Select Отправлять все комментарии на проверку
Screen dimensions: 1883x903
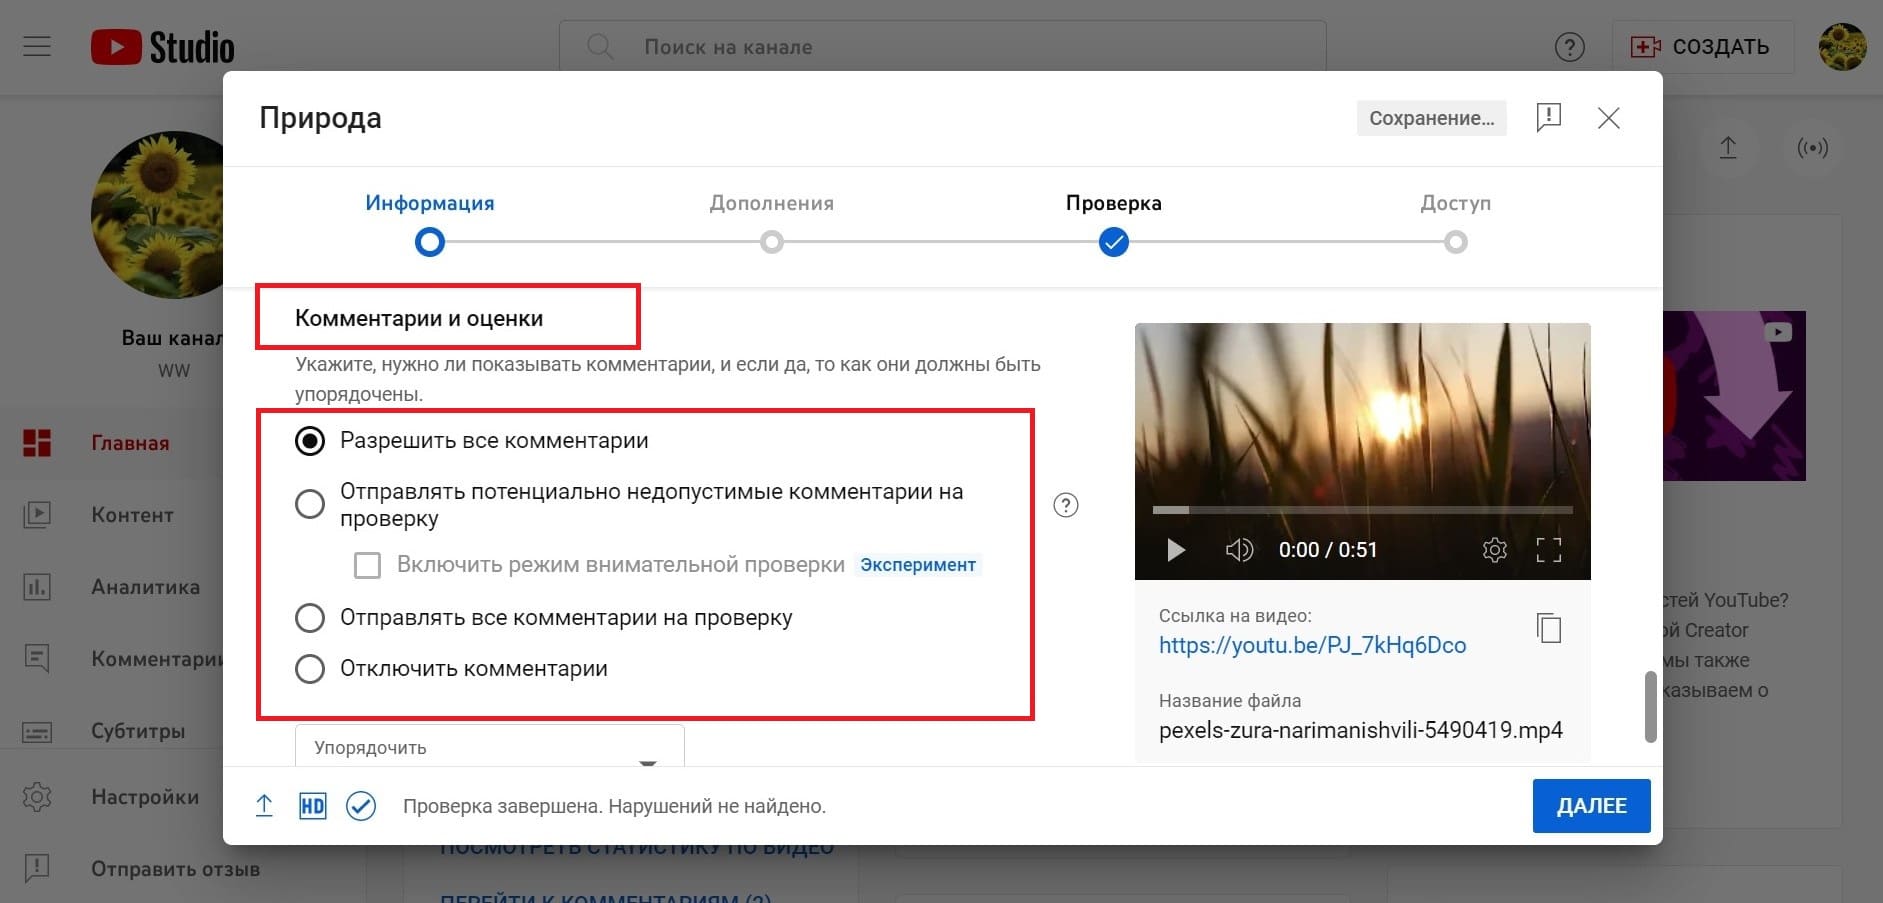pos(310,618)
